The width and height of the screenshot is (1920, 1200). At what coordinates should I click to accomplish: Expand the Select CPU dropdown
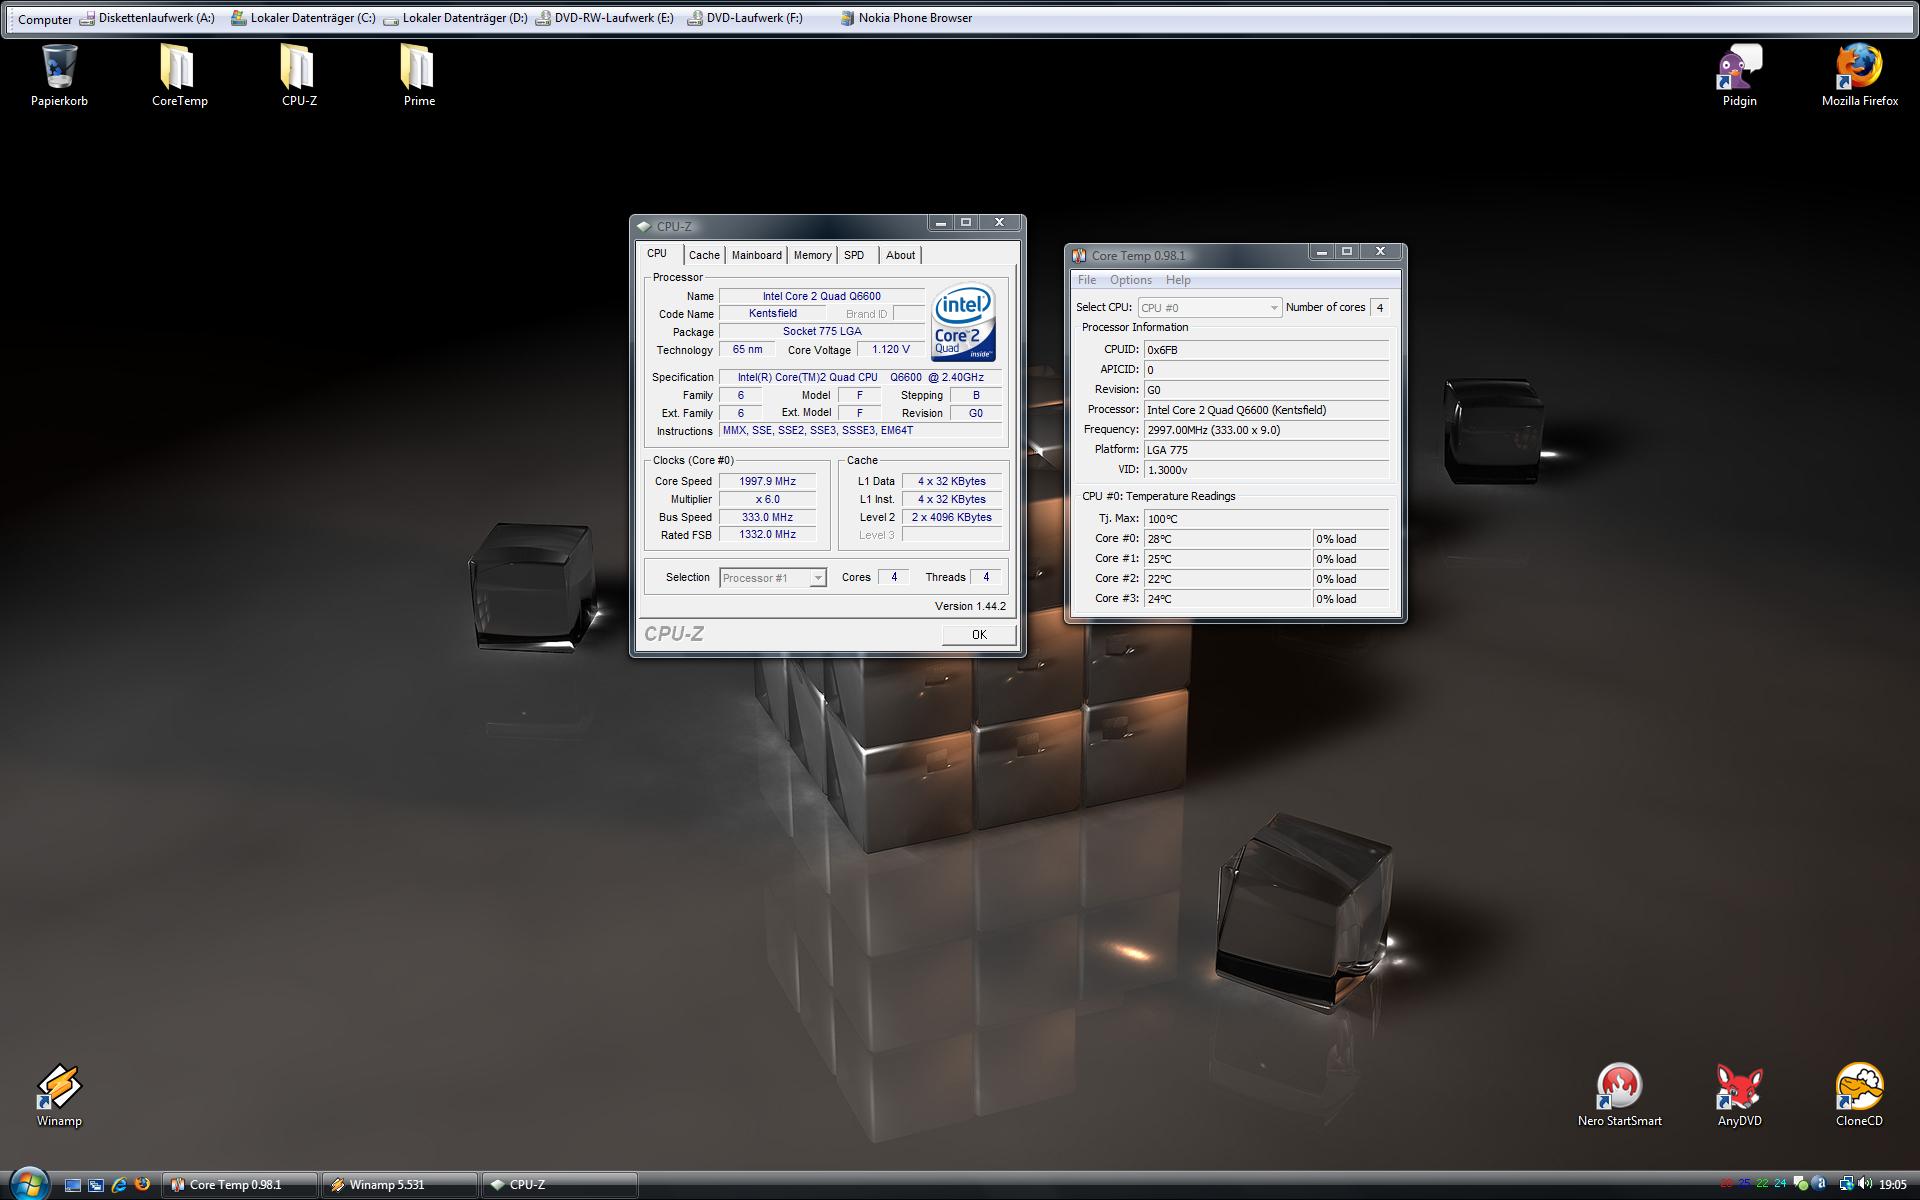1273,308
